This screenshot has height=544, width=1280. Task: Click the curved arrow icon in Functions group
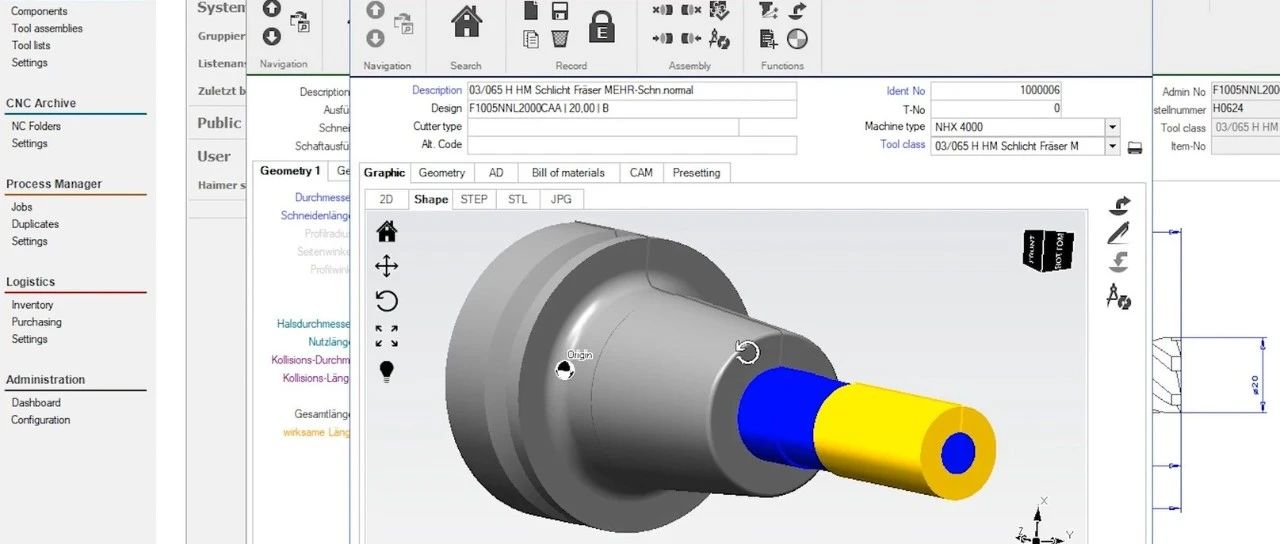point(797,11)
